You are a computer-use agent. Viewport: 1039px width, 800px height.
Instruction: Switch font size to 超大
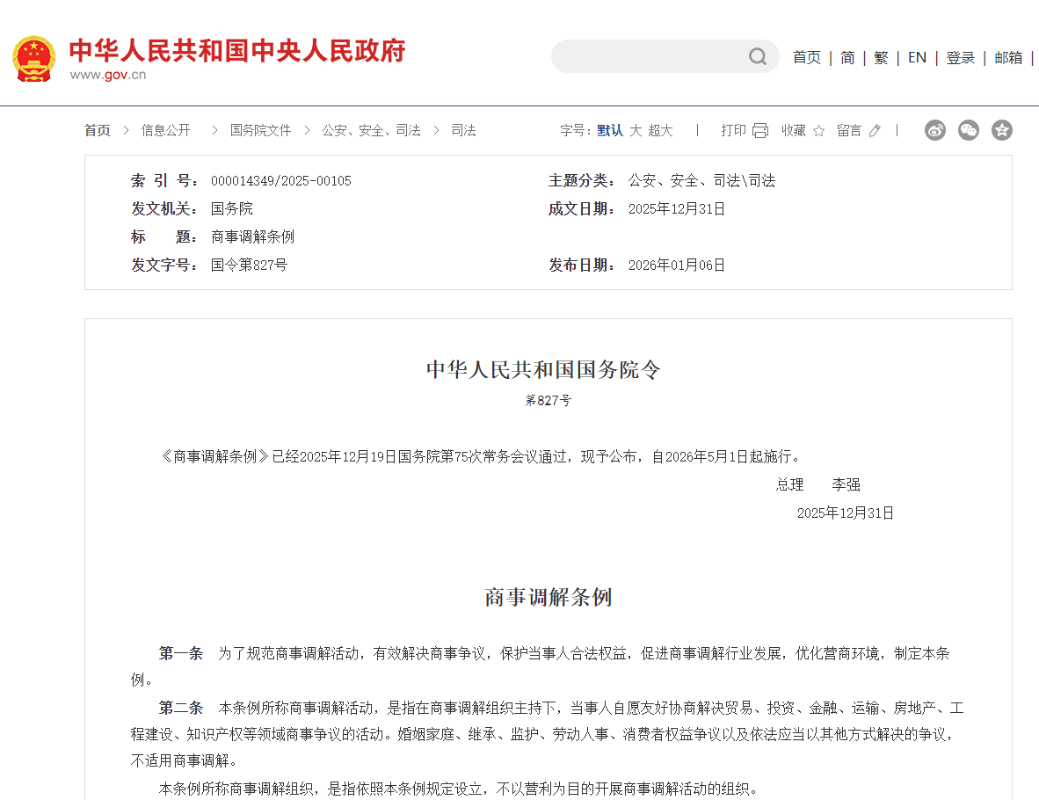[x=660, y=131]
